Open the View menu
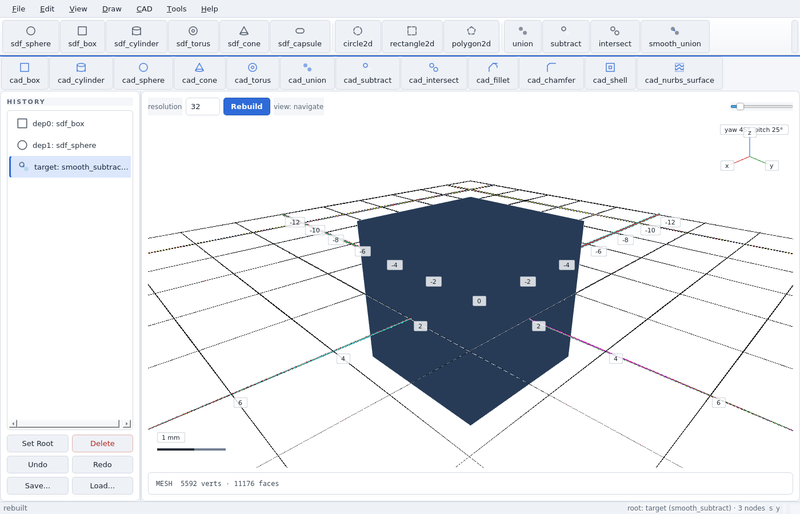Screen dimensions: 800x514 [78, 9]
